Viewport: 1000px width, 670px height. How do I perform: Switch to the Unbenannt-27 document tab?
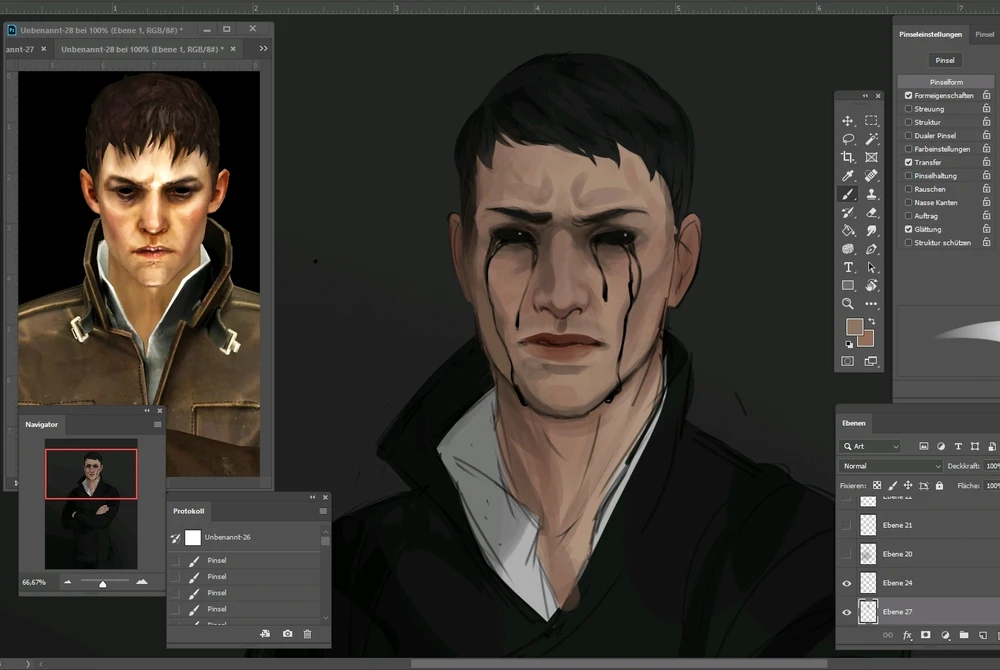[18, 48]
